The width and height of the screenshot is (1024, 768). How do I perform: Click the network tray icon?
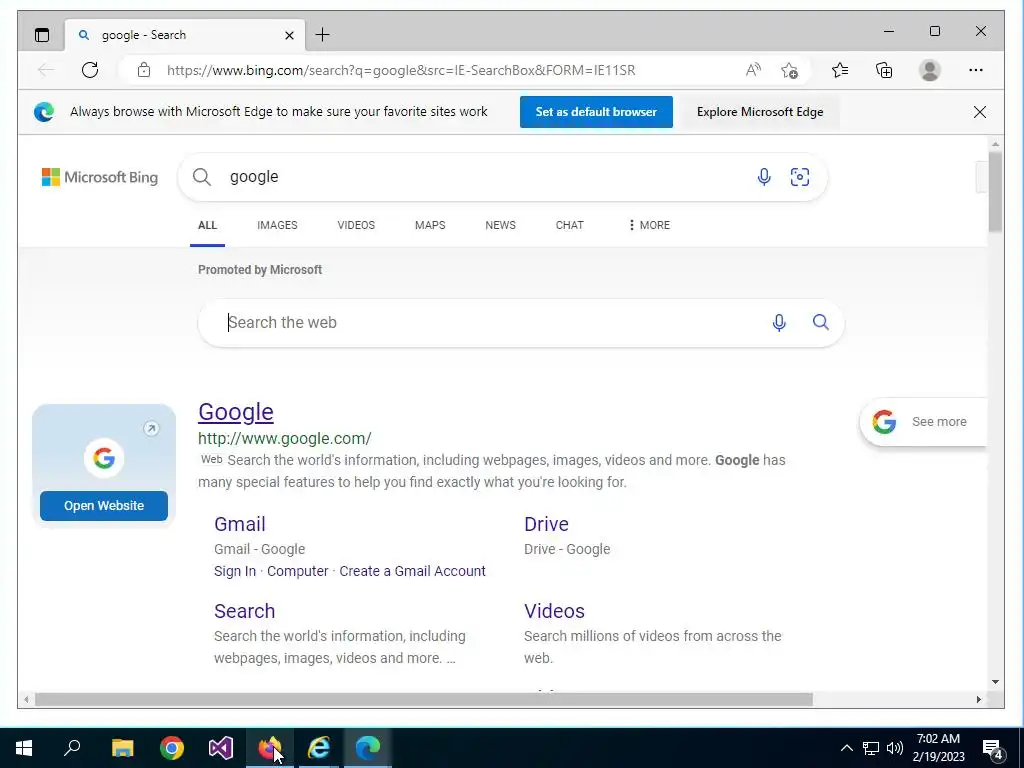point(871,748)
